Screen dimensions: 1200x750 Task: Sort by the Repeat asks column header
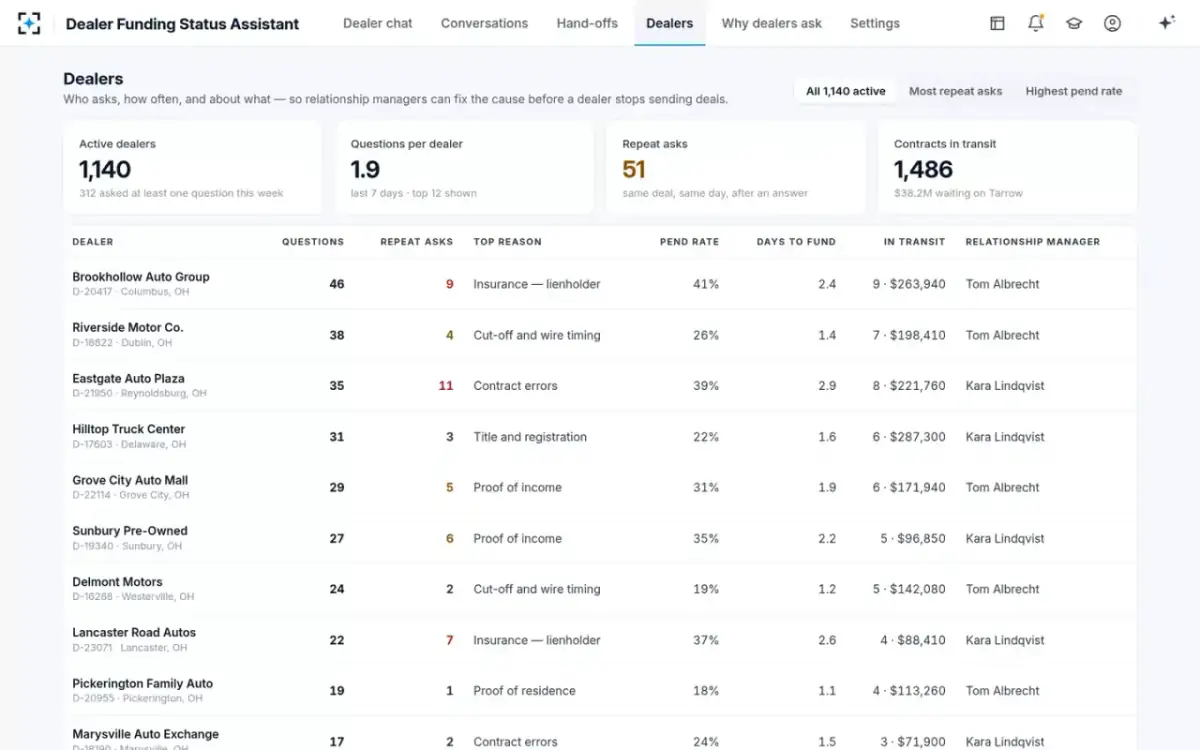pos(417,242)
